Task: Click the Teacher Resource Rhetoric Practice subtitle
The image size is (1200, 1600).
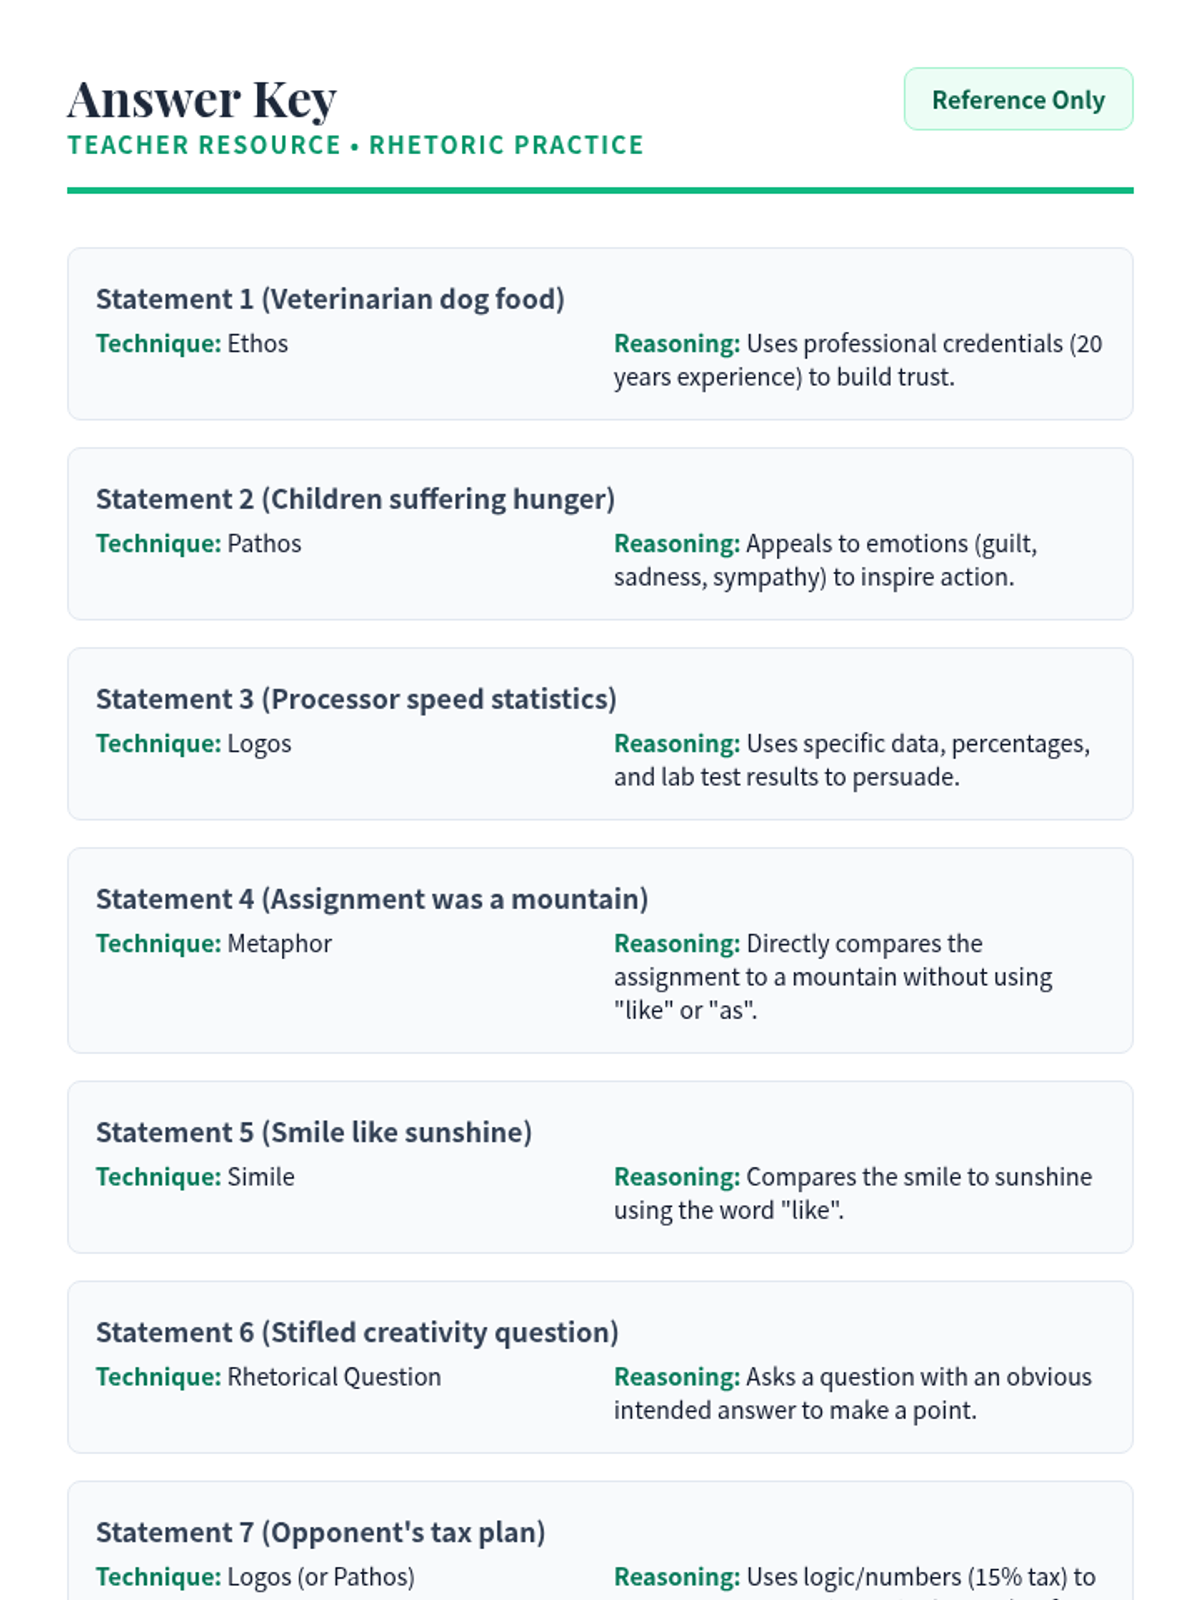Action: (x=355, y=145)
